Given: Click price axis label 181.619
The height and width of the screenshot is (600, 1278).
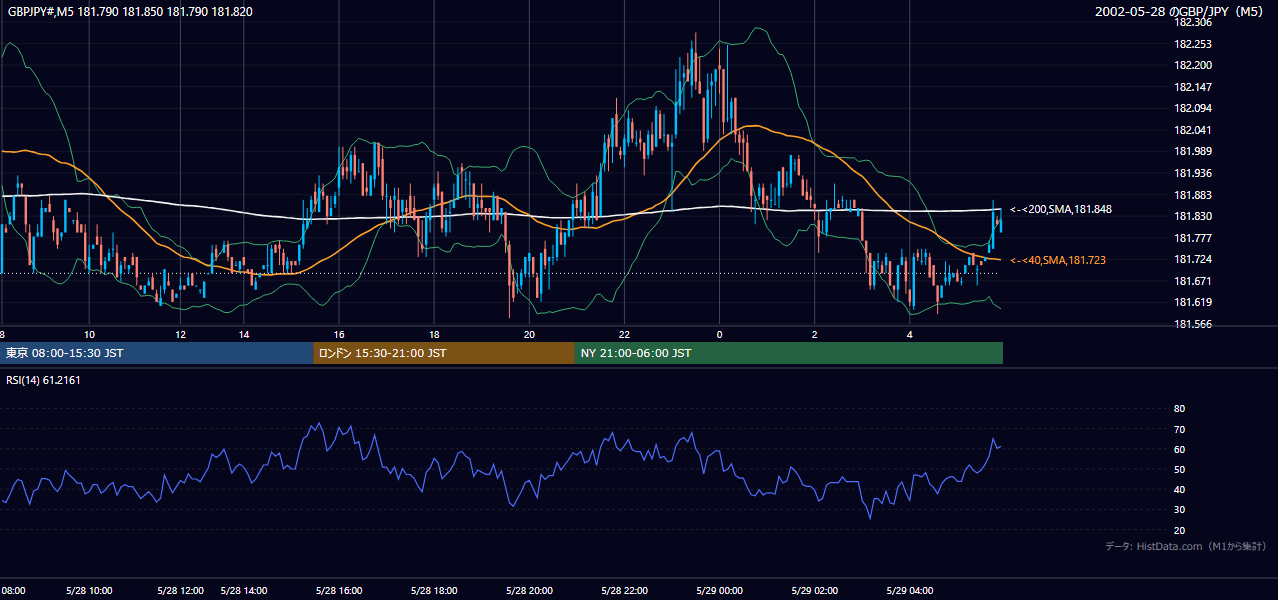Looking at the screenshot, I should pos(1192,302).
